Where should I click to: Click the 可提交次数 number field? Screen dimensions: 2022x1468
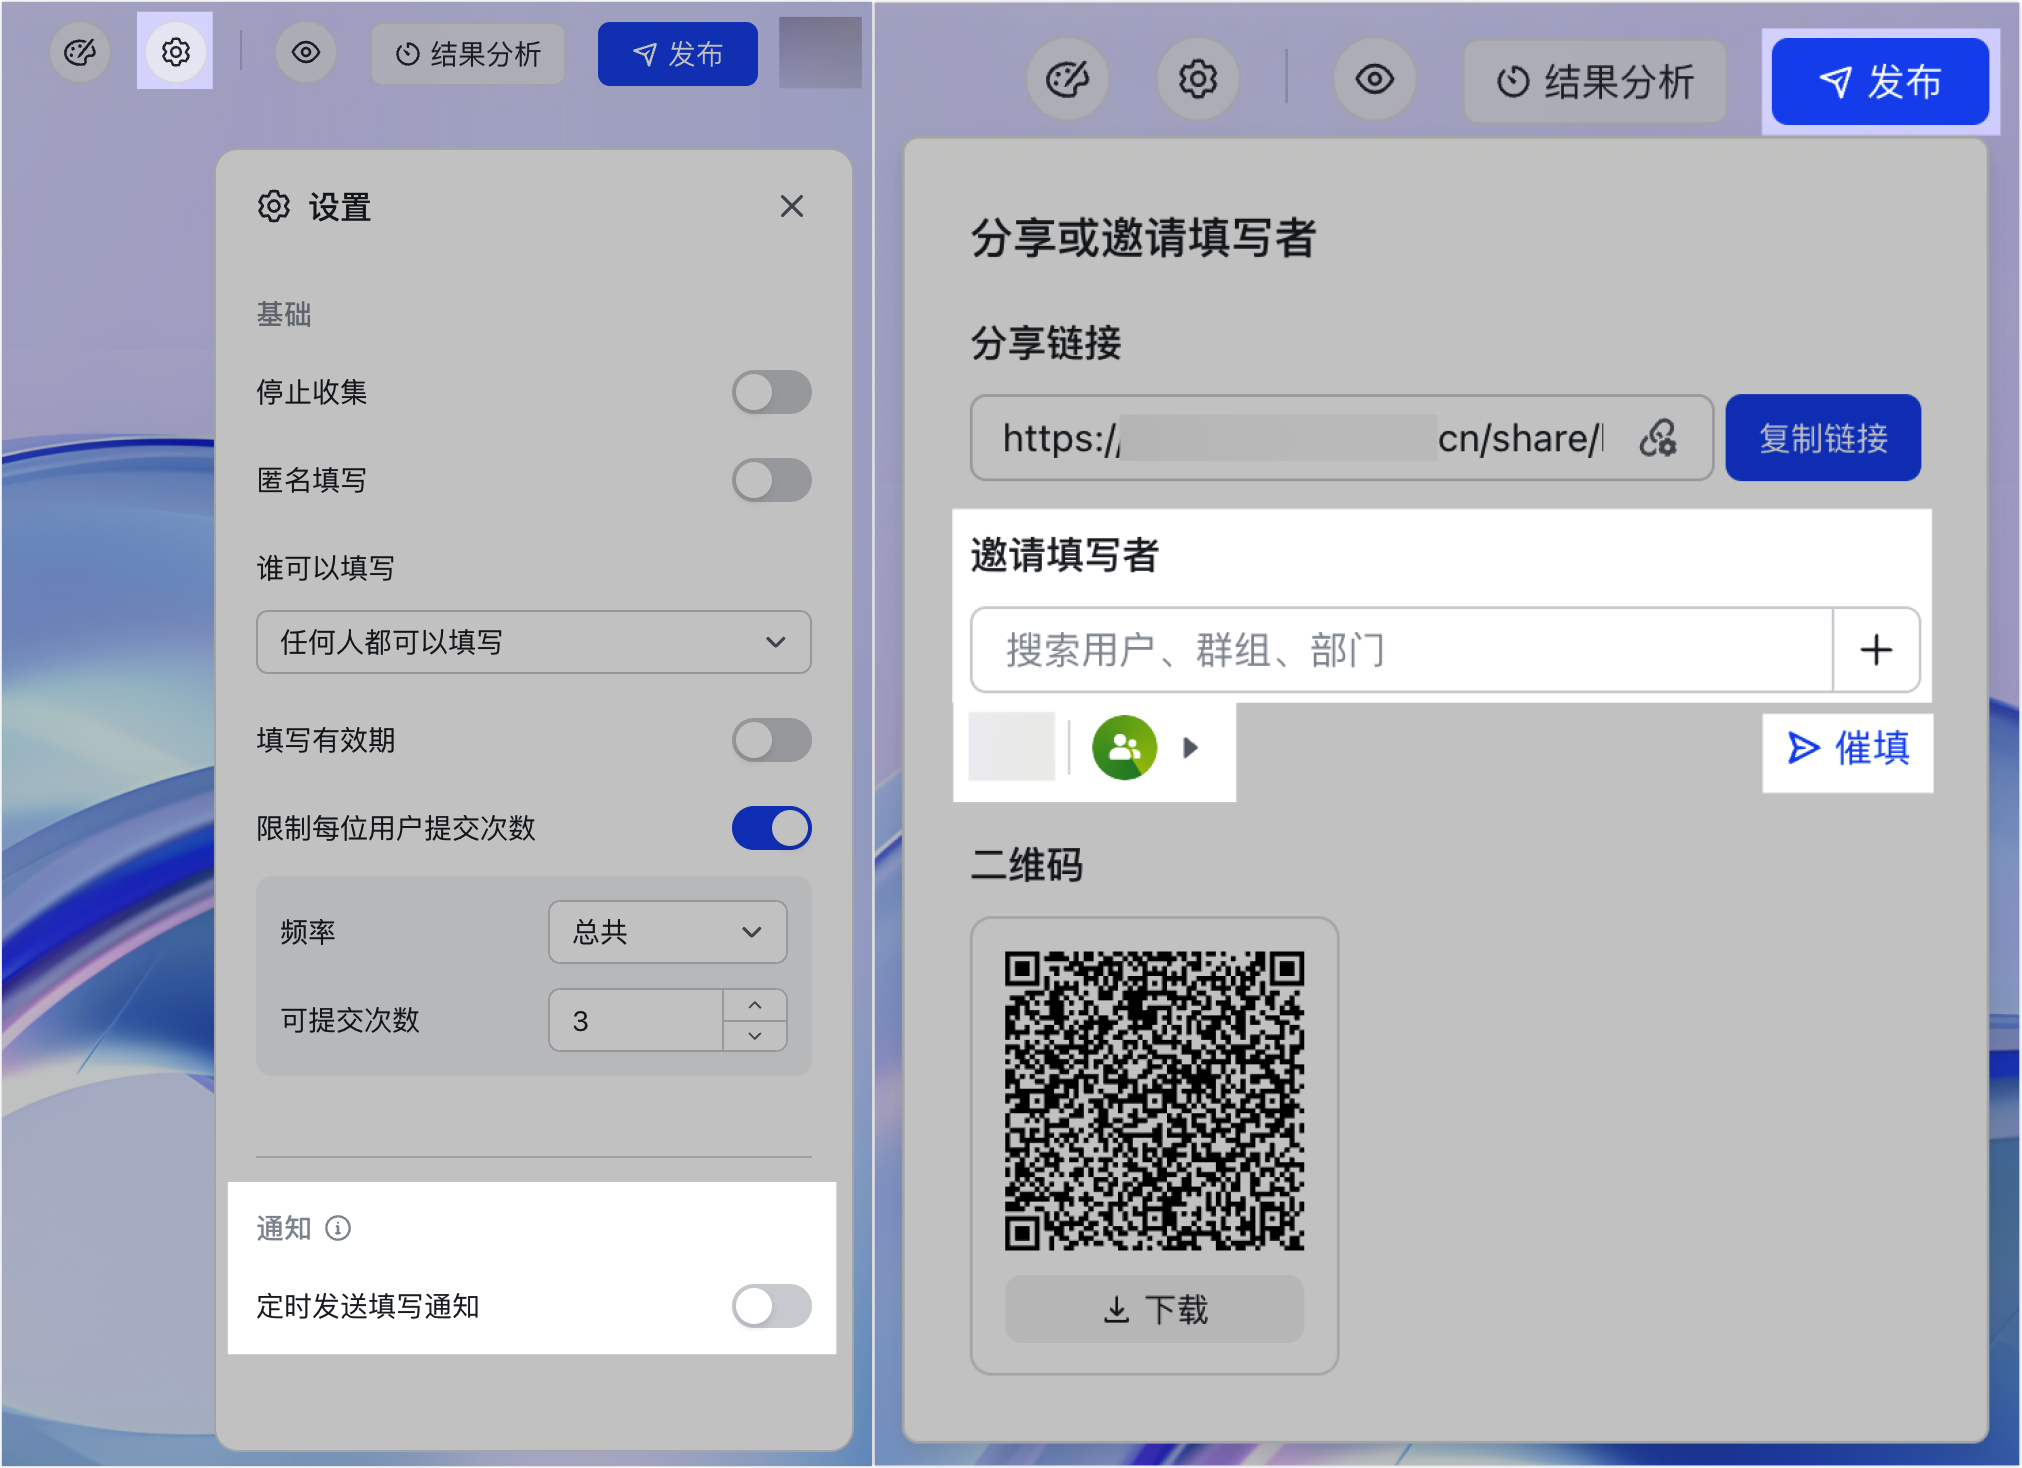coord(636,1020)
